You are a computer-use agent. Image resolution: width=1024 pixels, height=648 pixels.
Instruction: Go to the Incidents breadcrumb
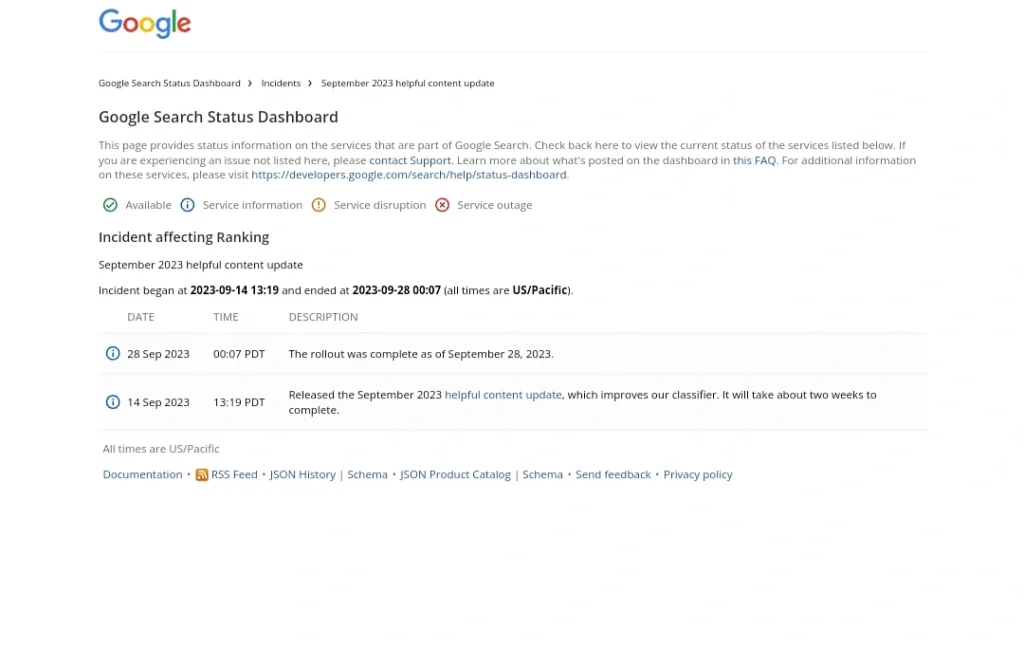coord(281,83)
